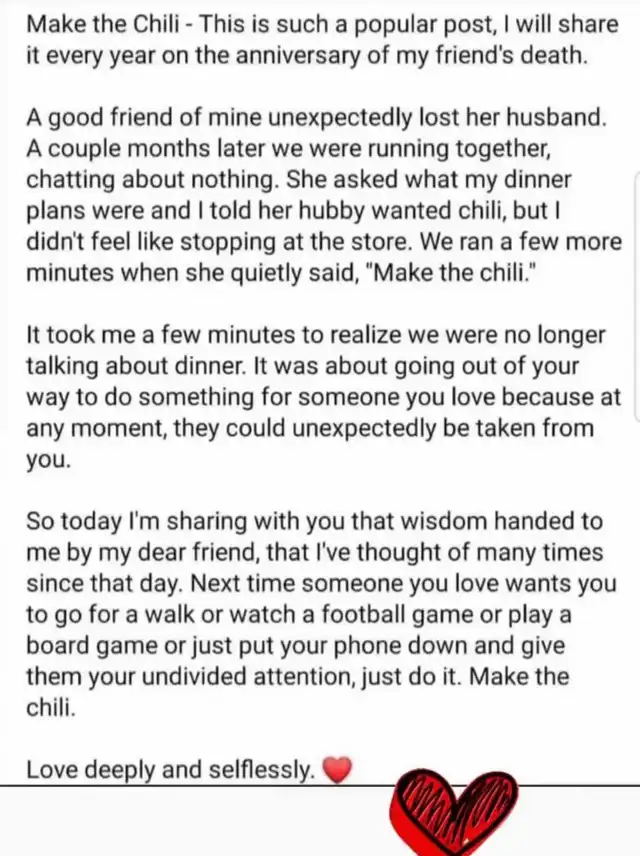Image resolution: width=640 pixels, height=856 pixels.
Task: Click the single word 'you.' ending third paragraph
Action: click(49, 460)
